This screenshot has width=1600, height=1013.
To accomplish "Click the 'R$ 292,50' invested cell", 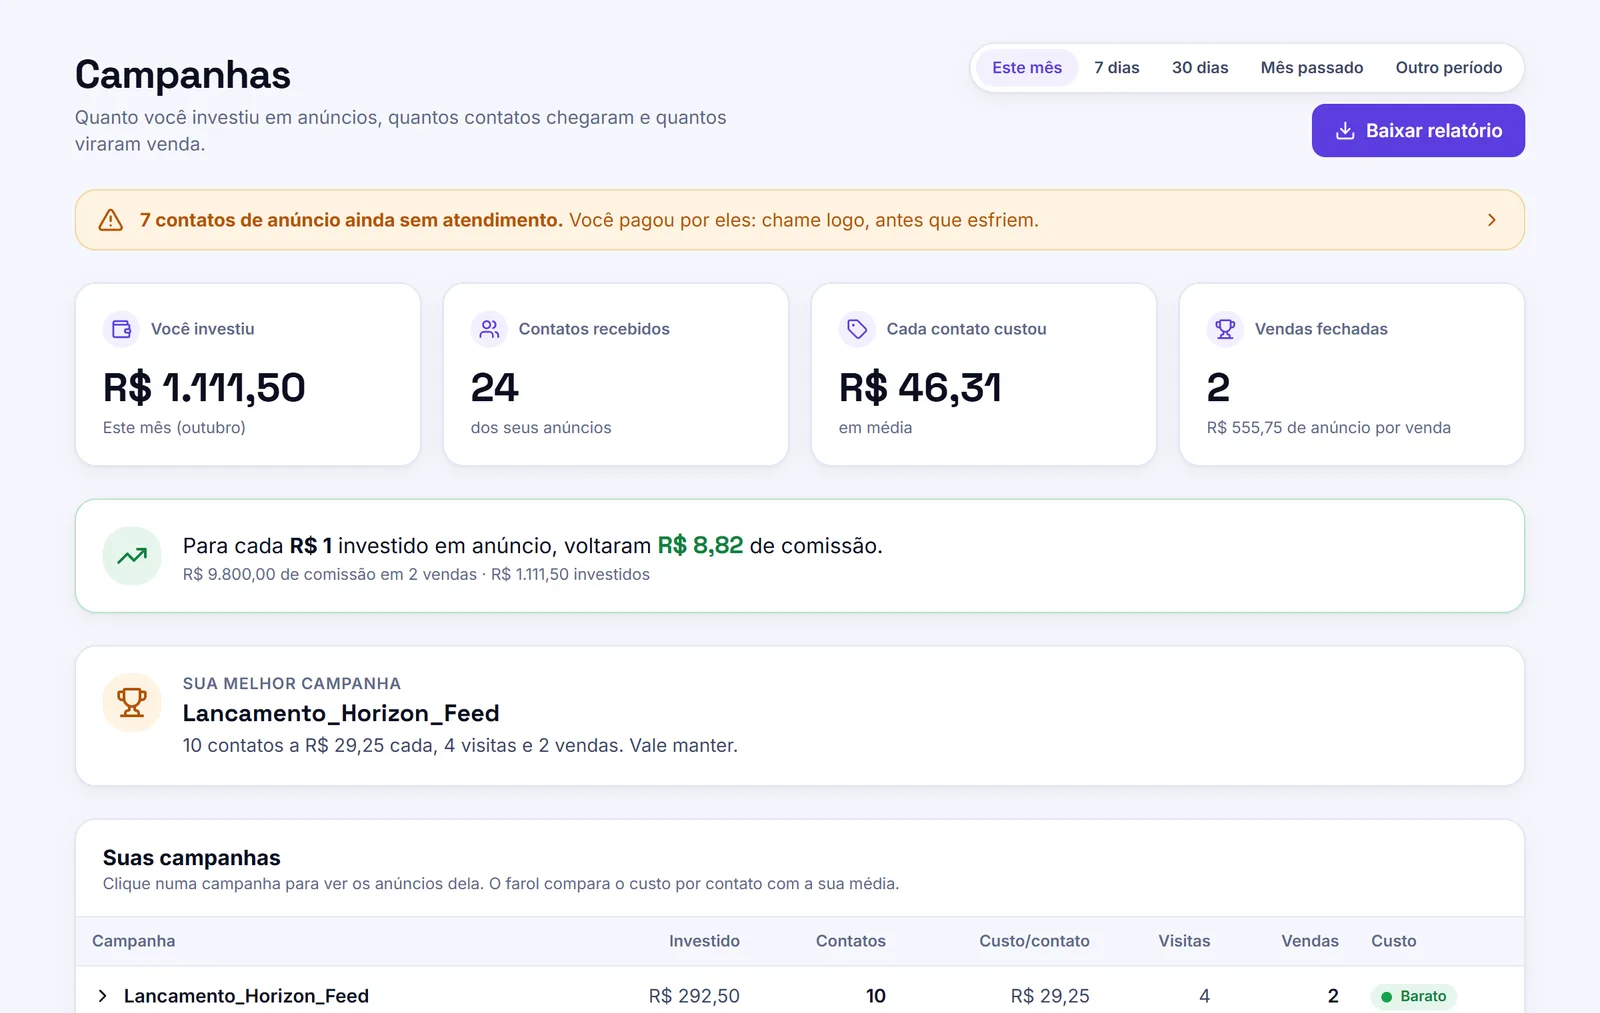I will (694, 996).
